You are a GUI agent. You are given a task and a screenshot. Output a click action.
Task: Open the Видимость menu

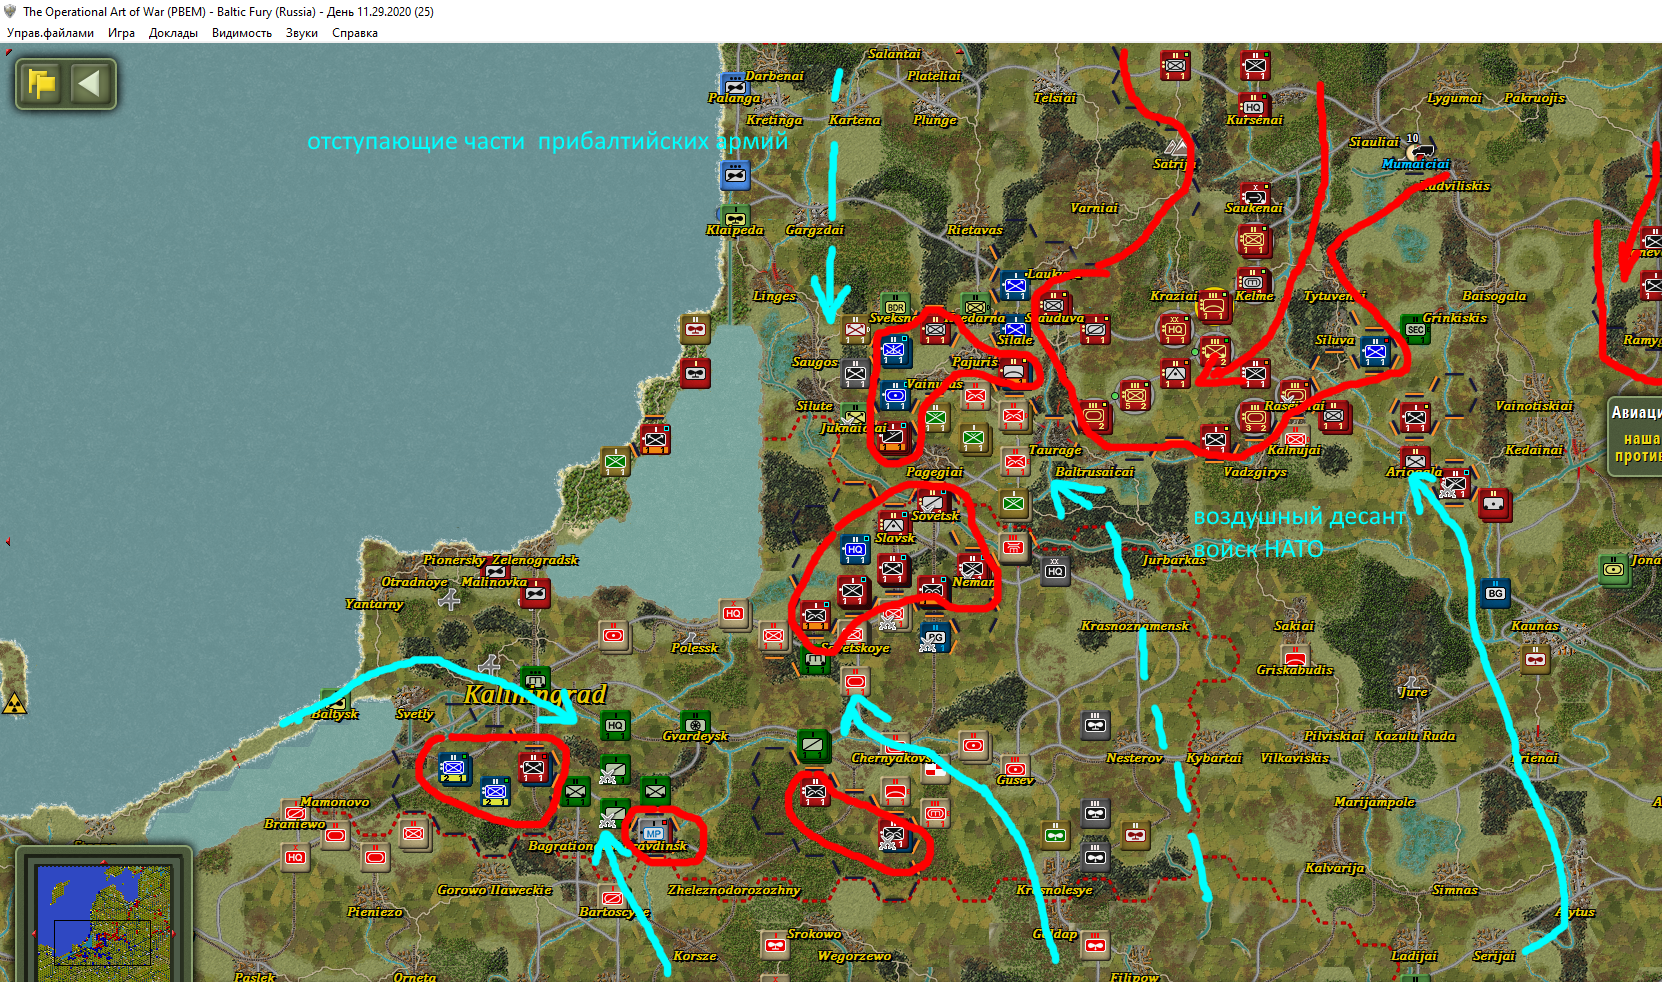click(x=242, y=33)
